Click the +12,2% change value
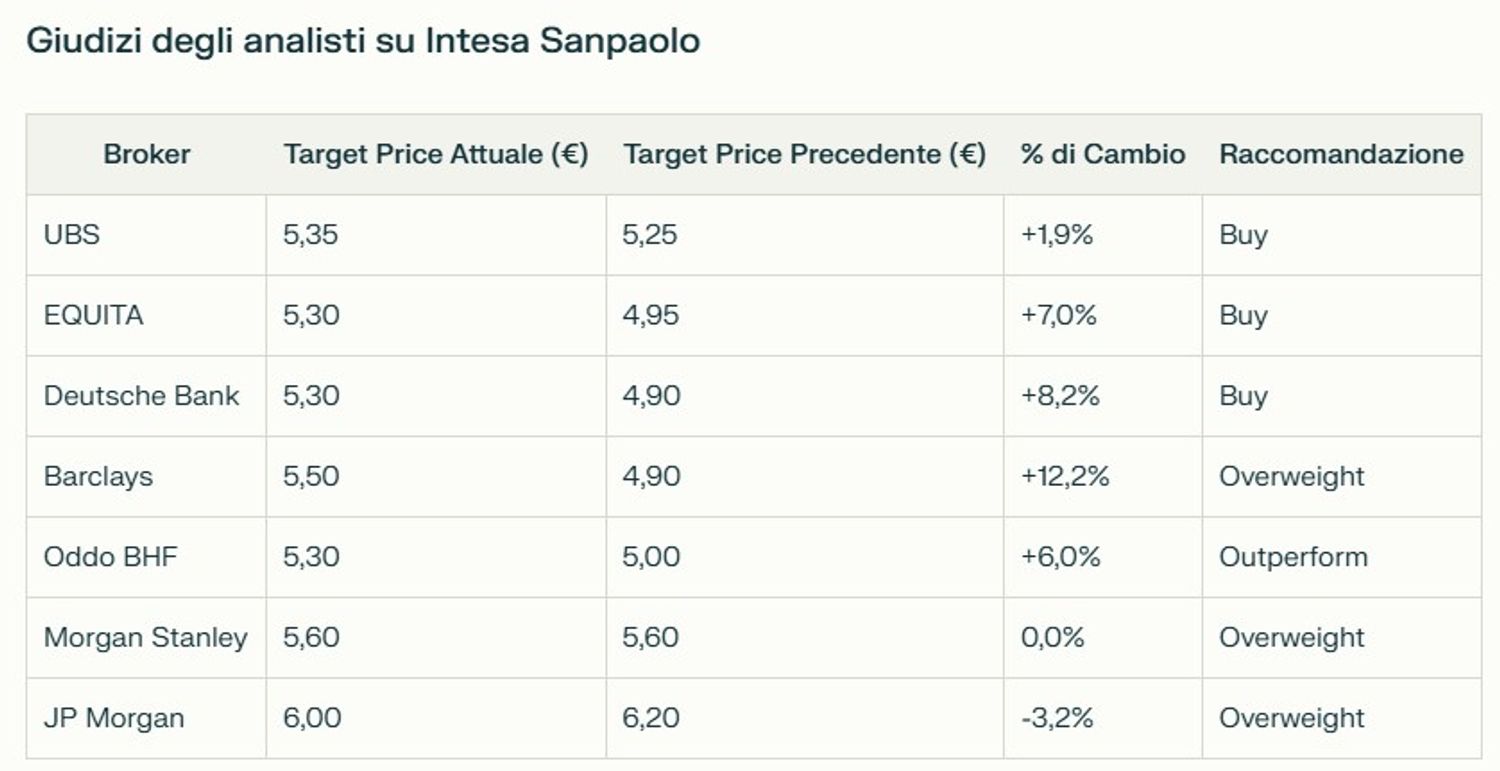1500x771 pixels. coord(1065,477)
